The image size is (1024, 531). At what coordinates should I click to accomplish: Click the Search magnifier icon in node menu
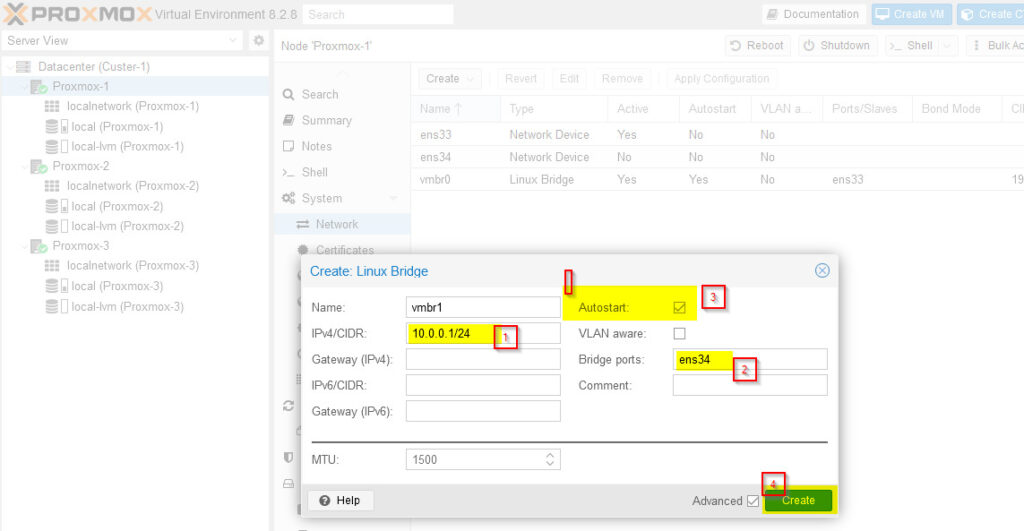point(288,95)
